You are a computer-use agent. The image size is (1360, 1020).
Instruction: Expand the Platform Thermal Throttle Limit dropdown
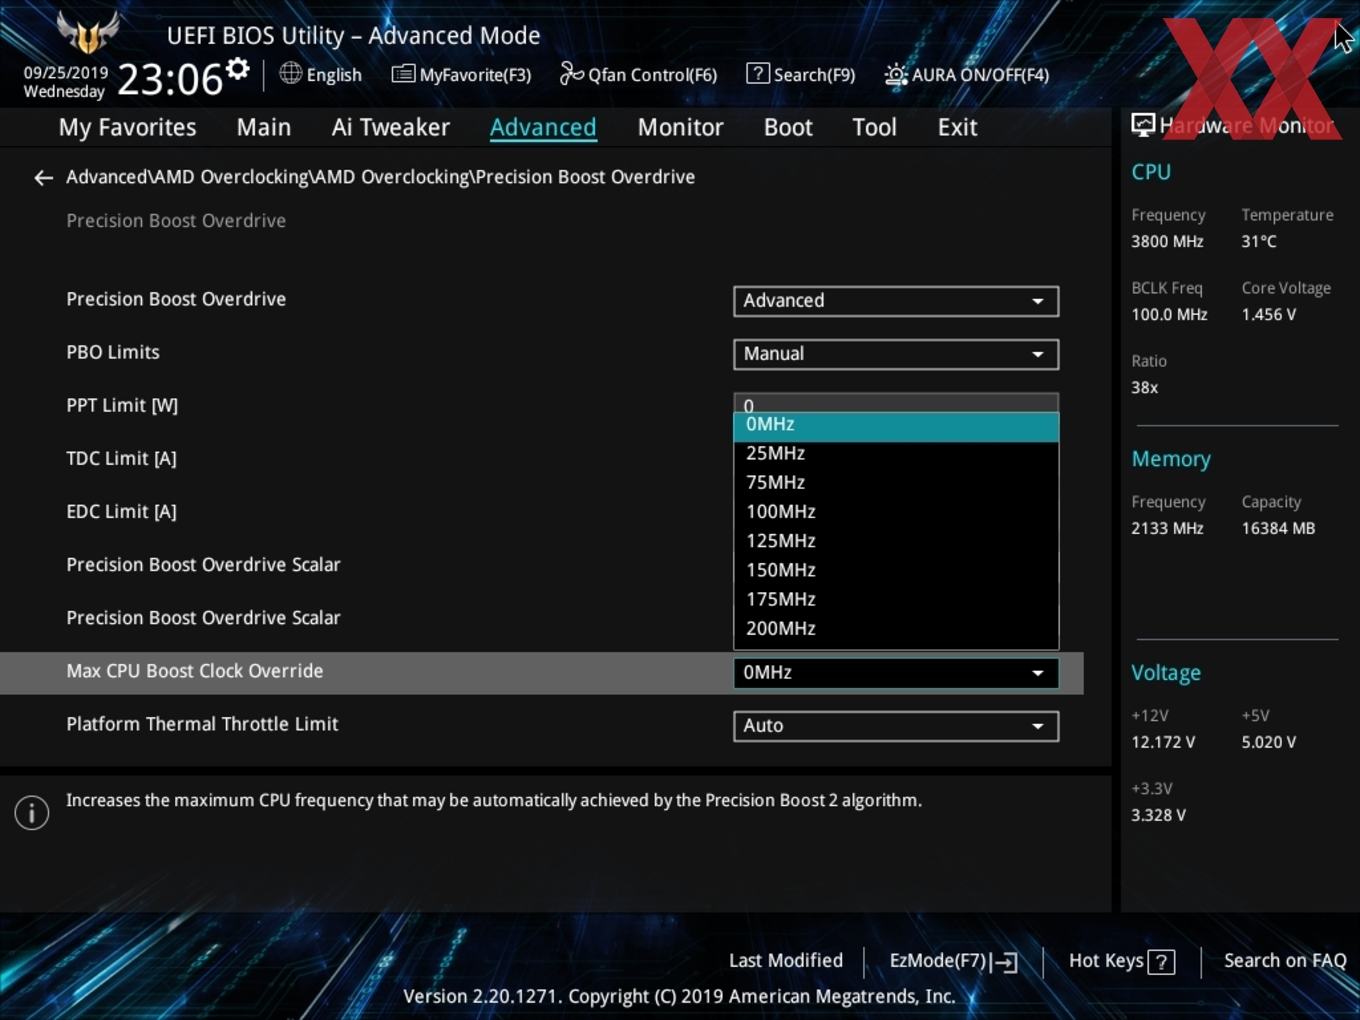pyautogui.click(x=896, y=726)
